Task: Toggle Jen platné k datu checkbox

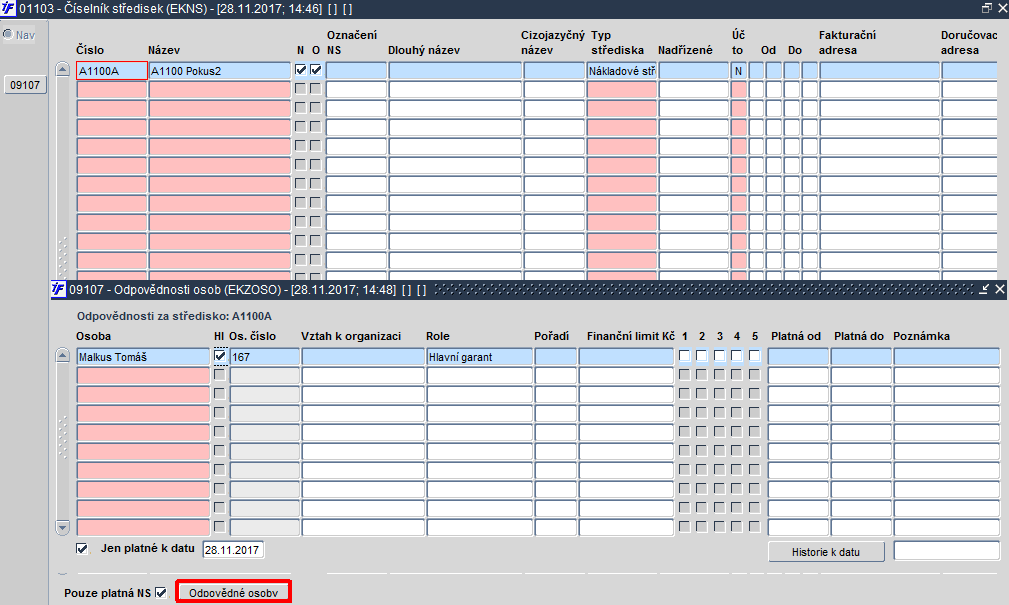Action: coord(82,549)
